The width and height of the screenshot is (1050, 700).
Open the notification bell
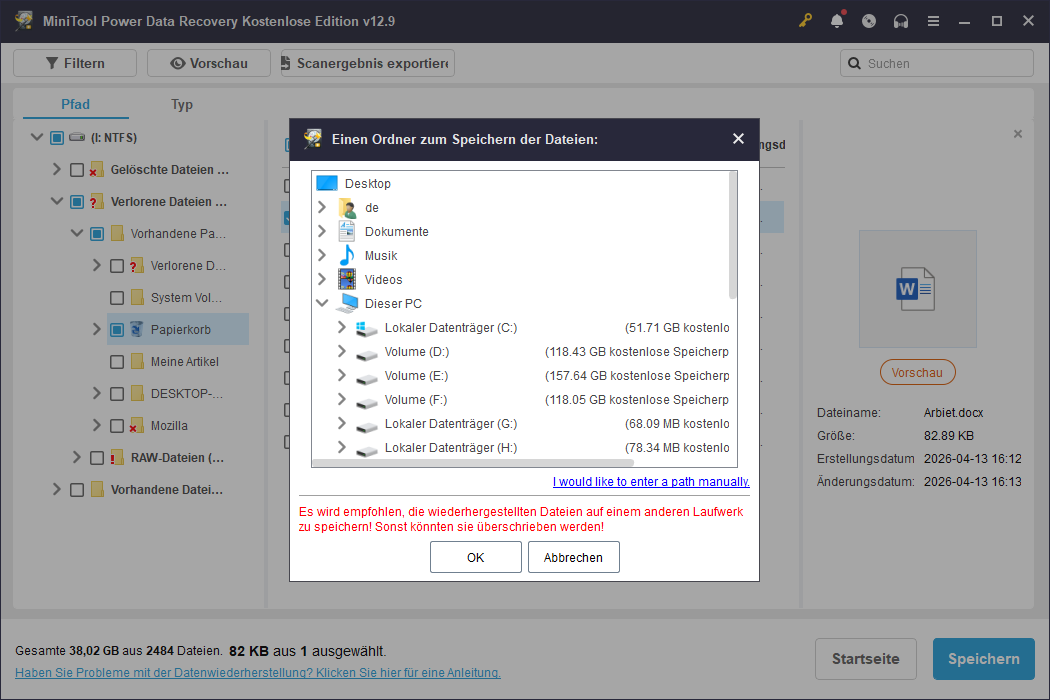click(837, 21)
